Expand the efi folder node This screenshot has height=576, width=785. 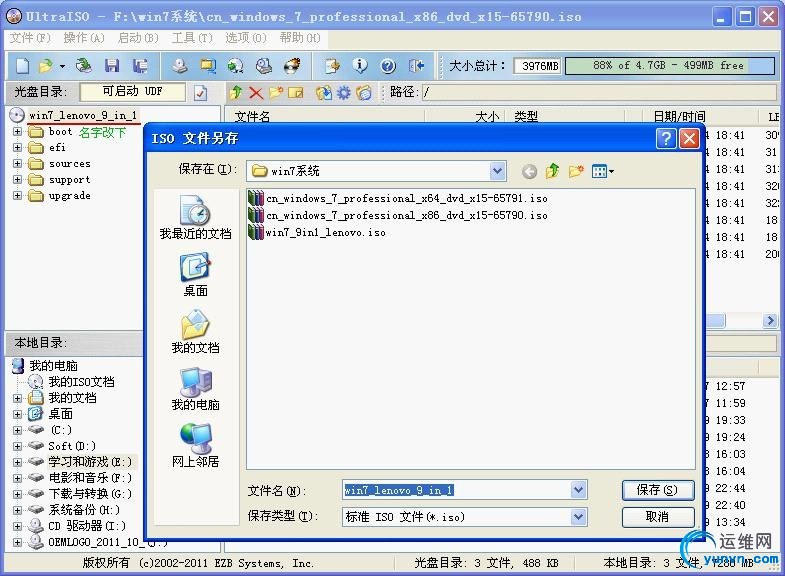[18, 148]
